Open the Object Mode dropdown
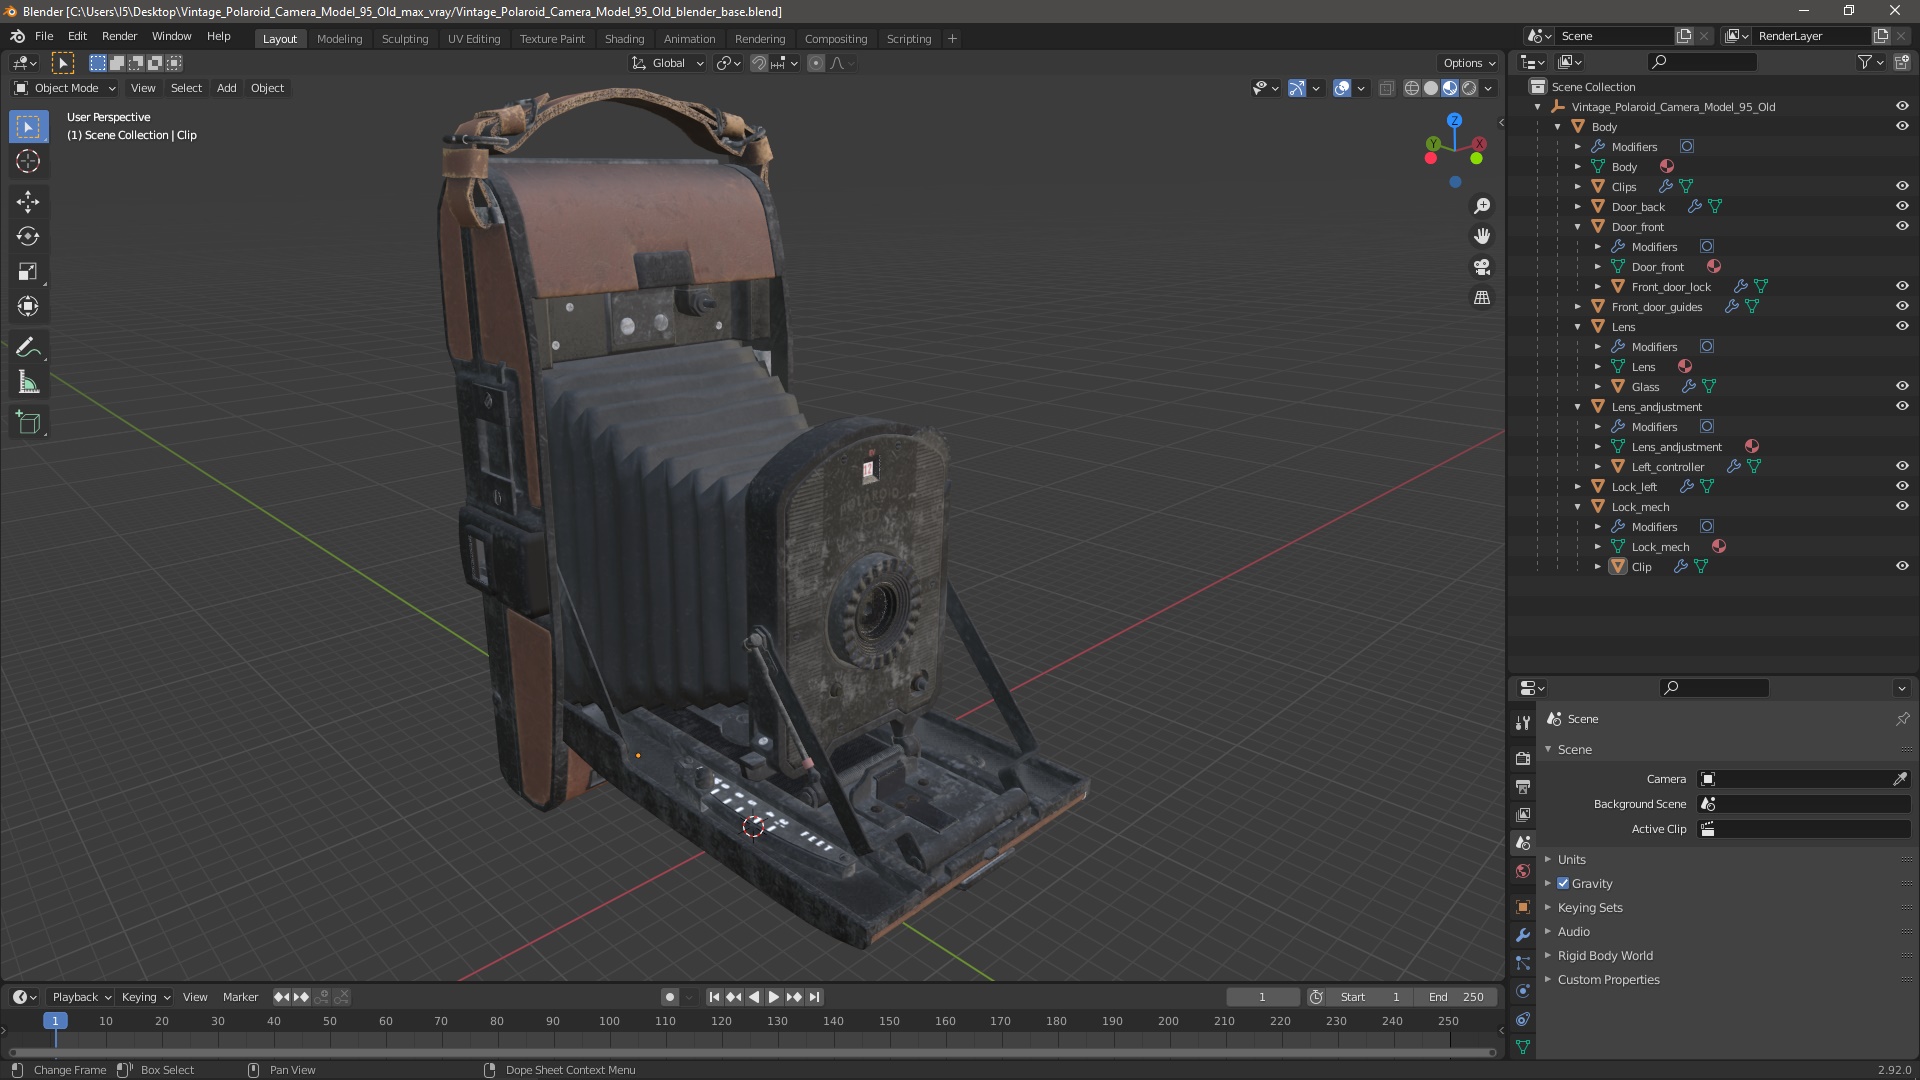This screenshot has width=1920, height=1080. pyautogui.click(x=65, y=88)
